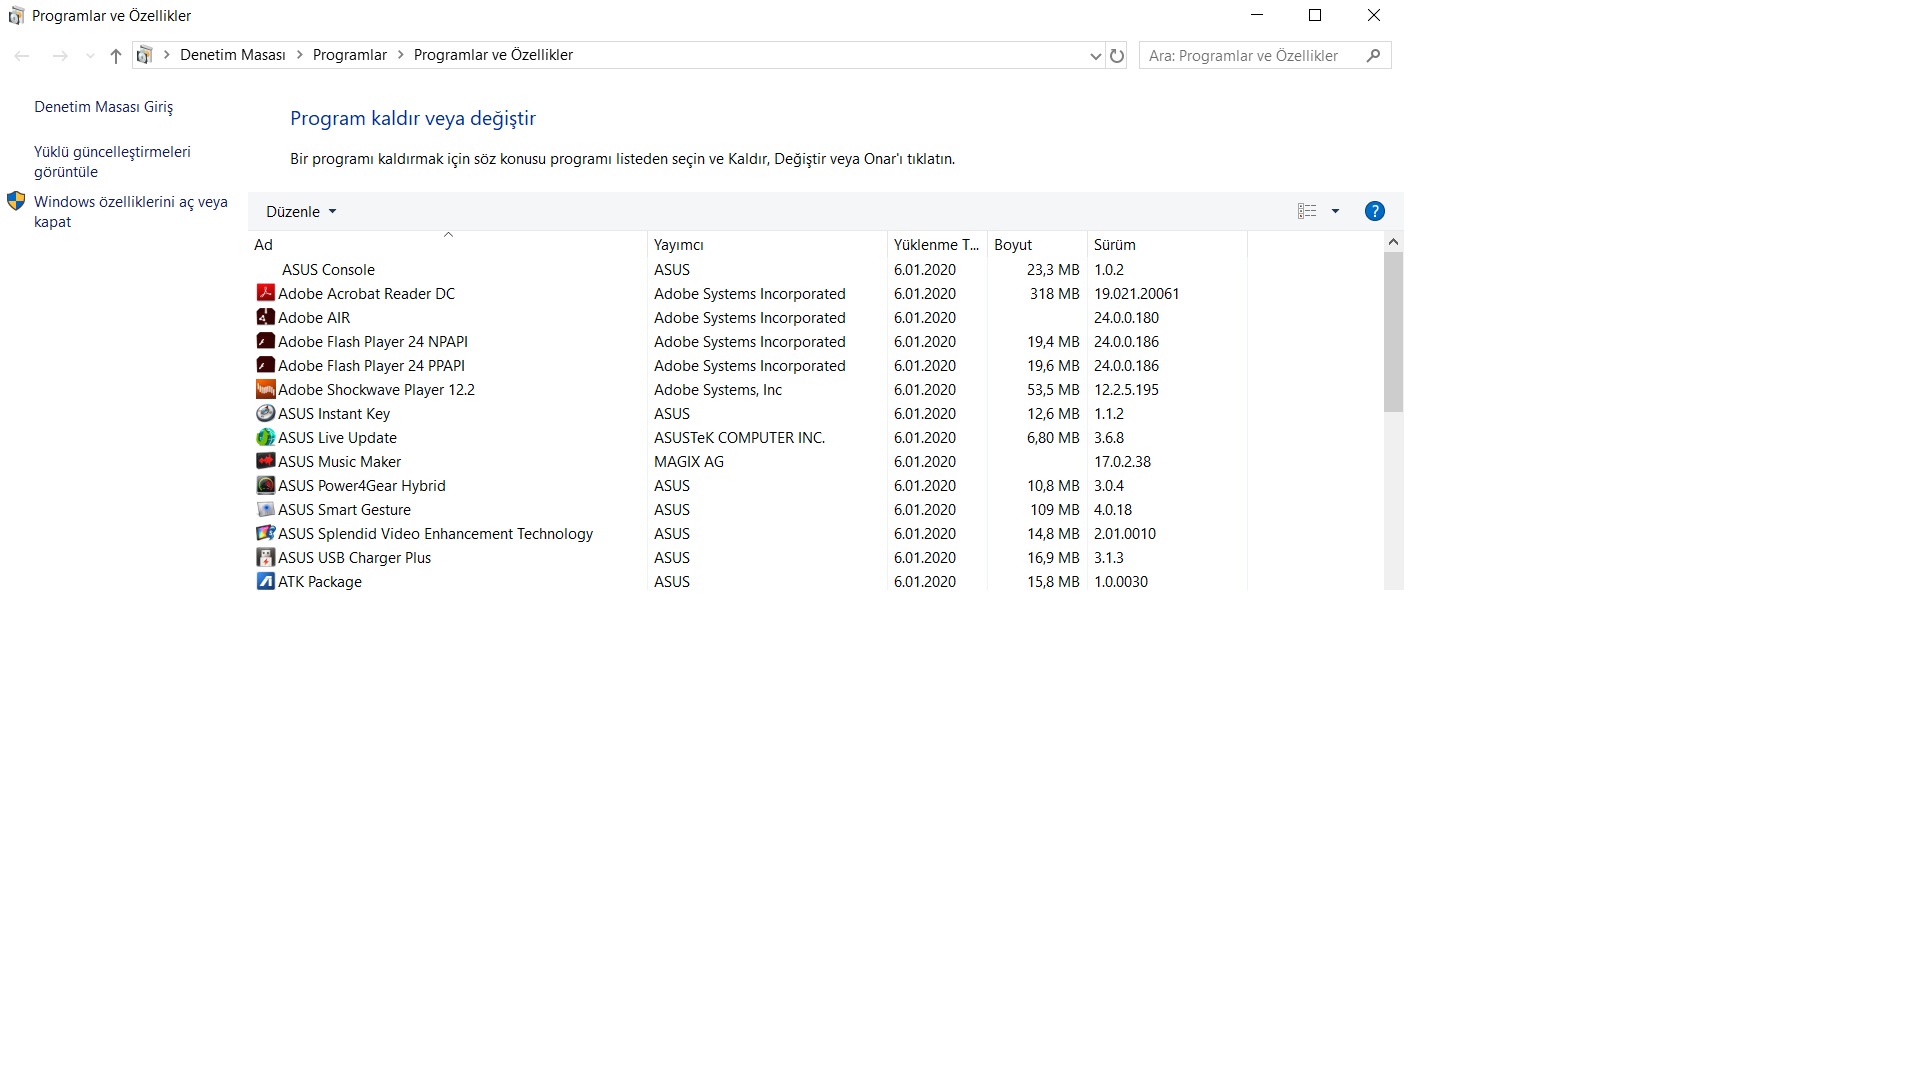Go up one level with up arrow
Viewport: 1920px width, 1080px height.
tap(116, 56)
